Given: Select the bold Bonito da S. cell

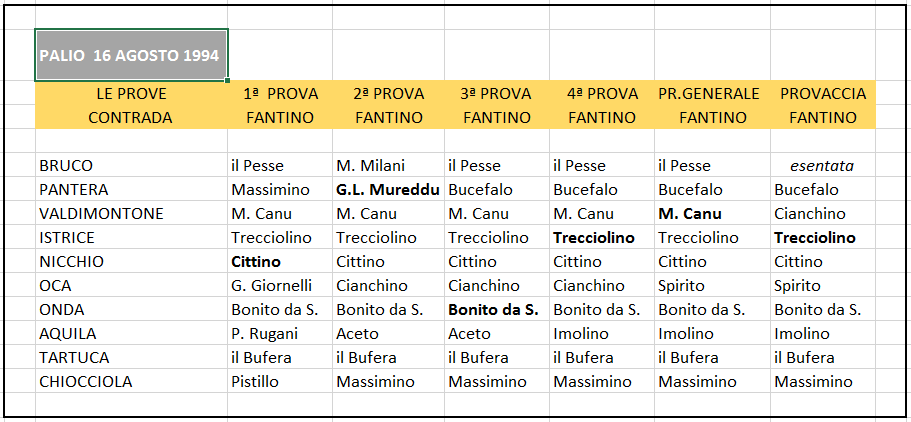Looking at the screenshot, I should [x=497, y=309].
